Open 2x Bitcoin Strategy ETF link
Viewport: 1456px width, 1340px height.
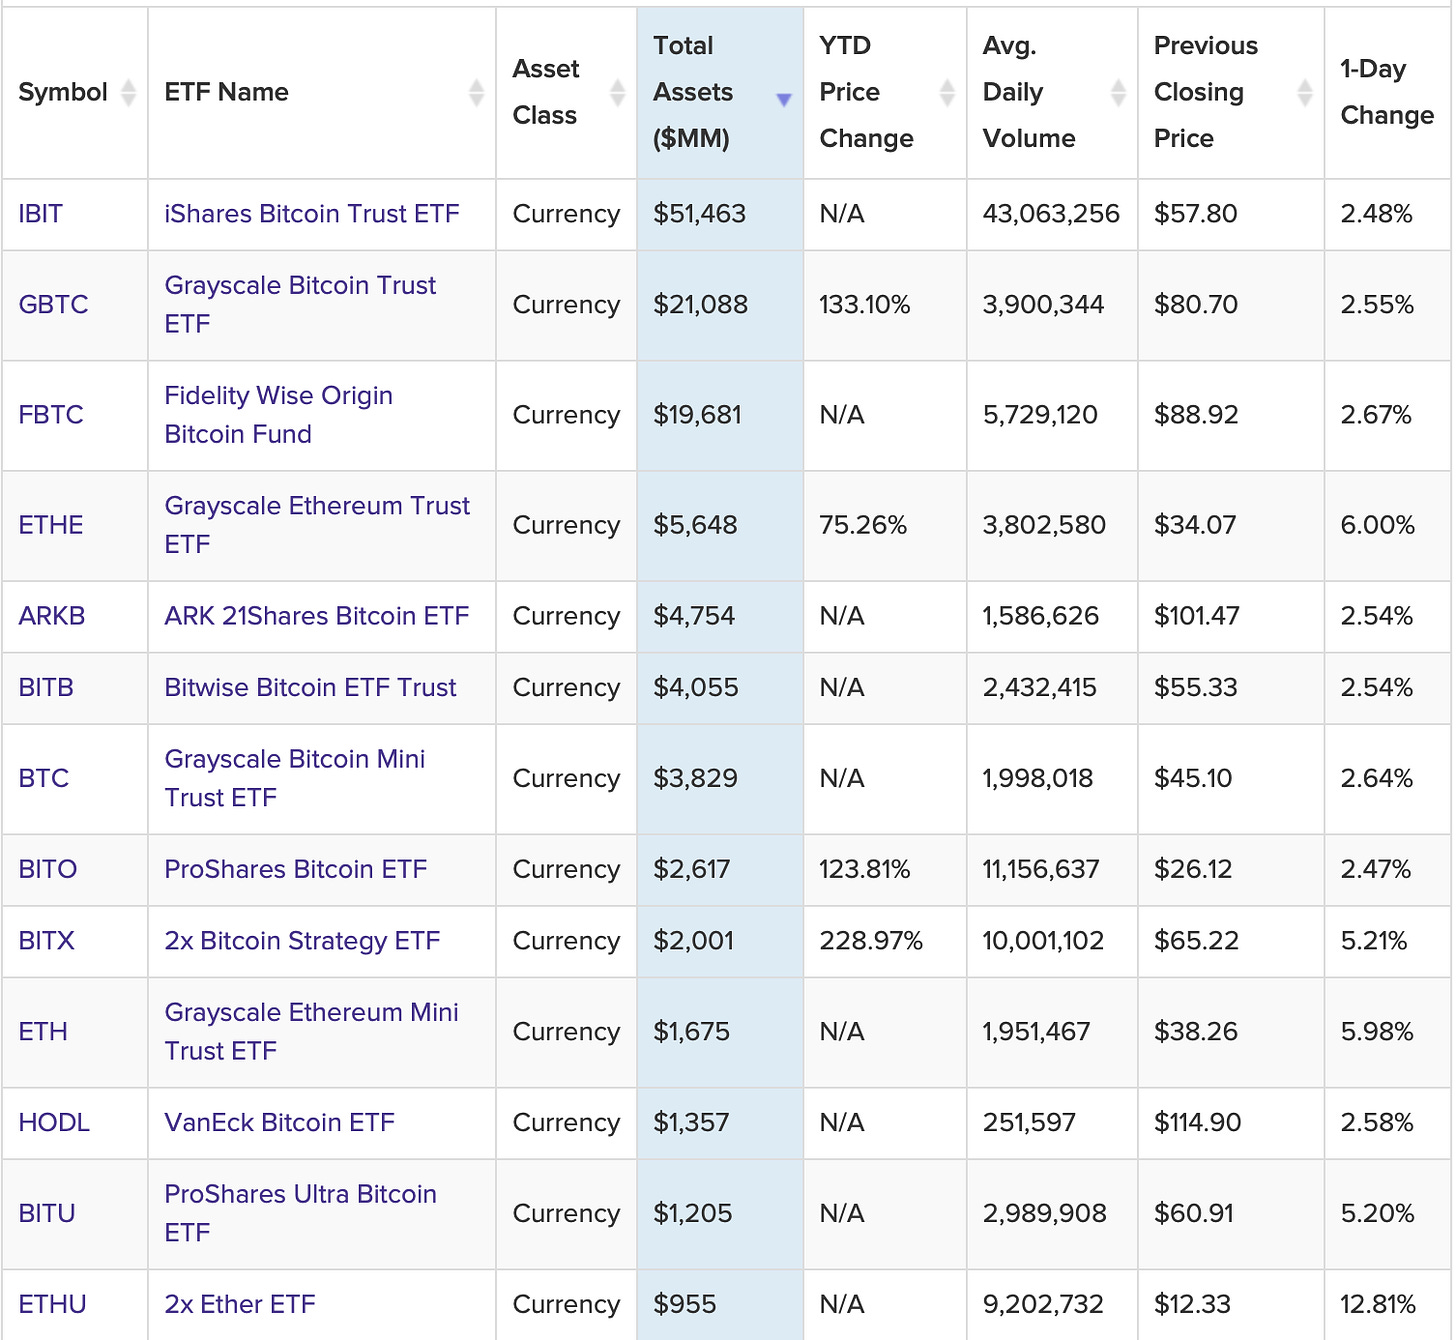[302, 941]
